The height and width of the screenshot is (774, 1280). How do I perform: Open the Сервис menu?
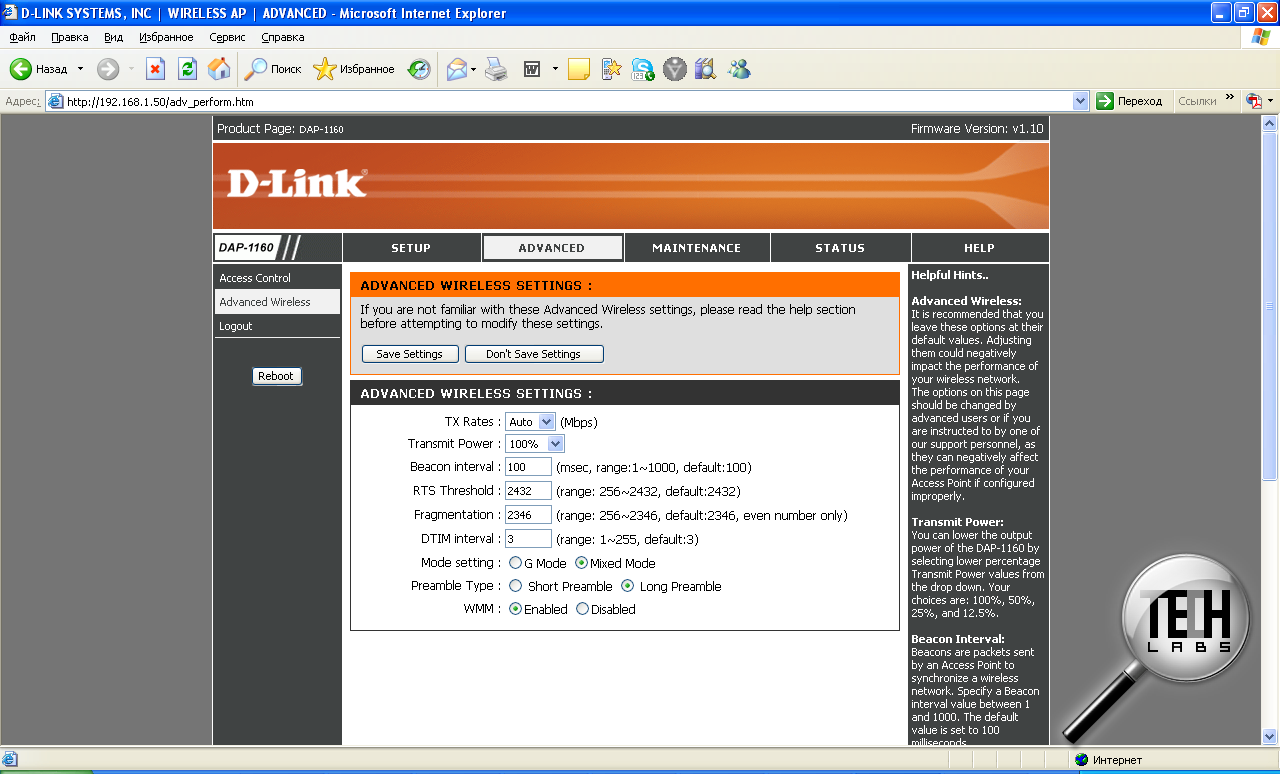point(227,37)
